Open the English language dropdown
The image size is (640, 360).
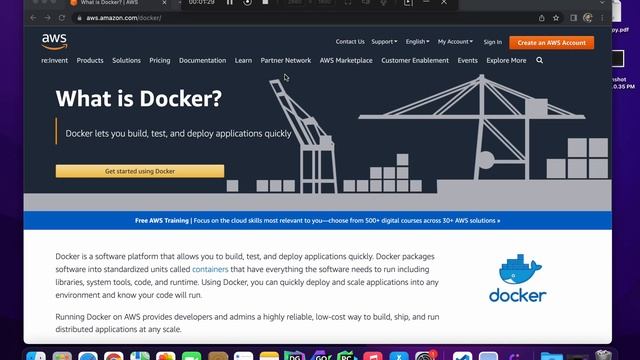click(417, 42)
